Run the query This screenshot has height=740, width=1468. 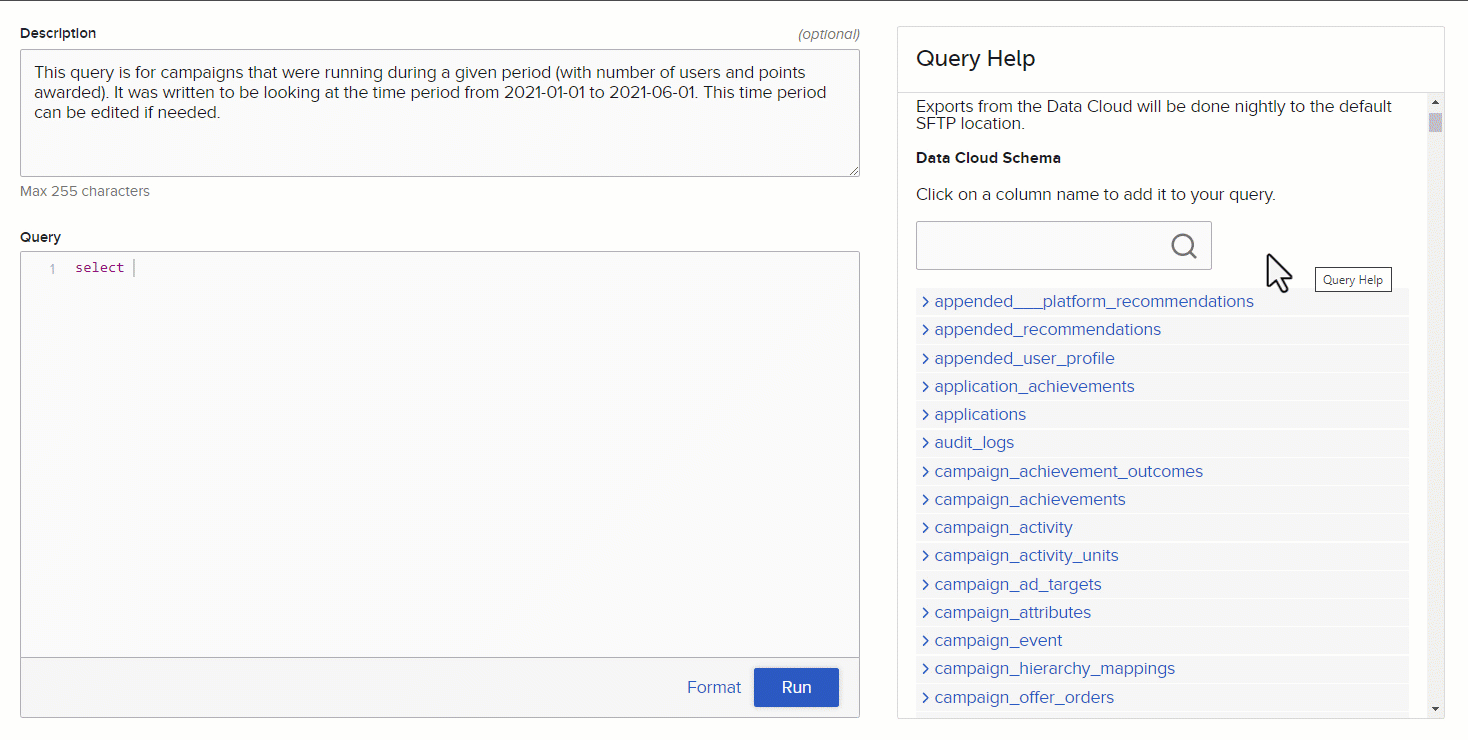click(x=796, y=687)
